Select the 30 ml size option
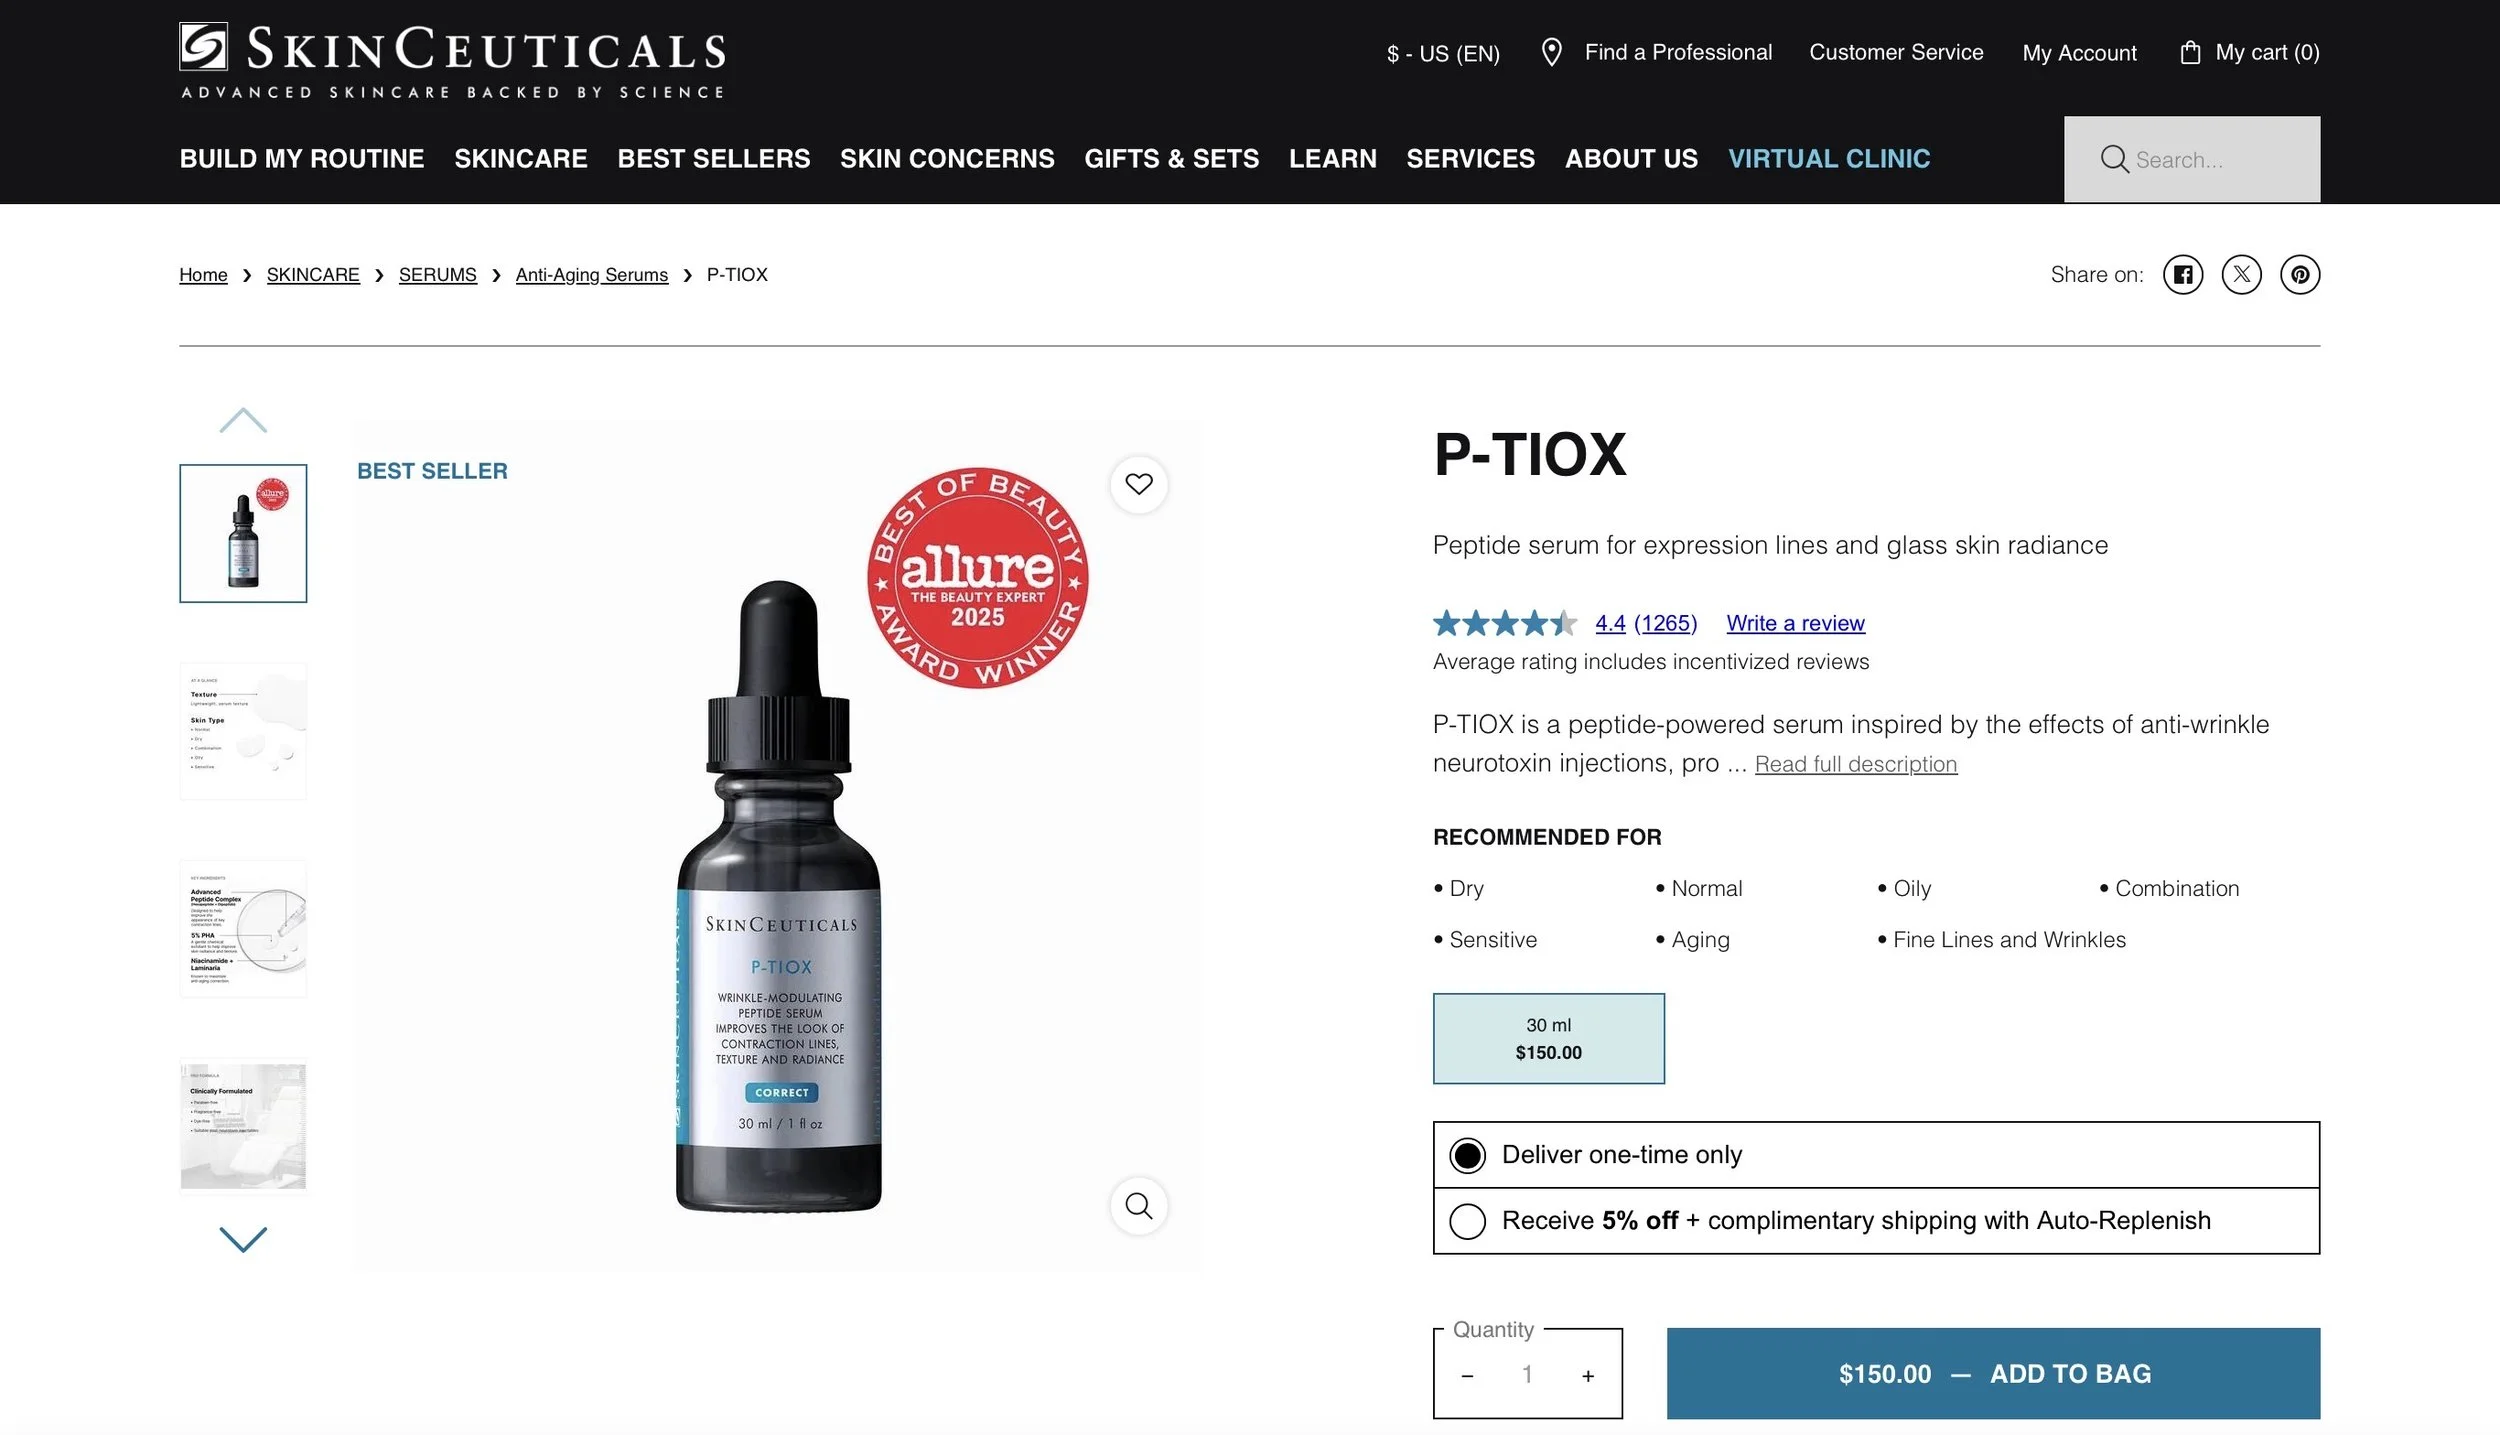The image size is (2500, 1435). (1548, 1038)
